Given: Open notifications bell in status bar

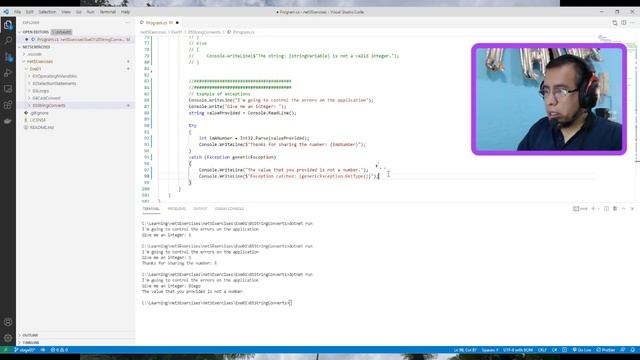Looking at the screenshot, I should click(x=633, y=350).
